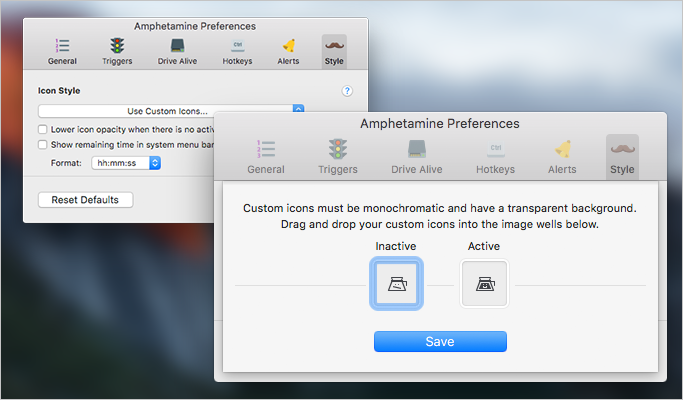Viewport: 683px width, 400px height.
Task: Switch to General tab label in back window
Action: click(62, 61)
